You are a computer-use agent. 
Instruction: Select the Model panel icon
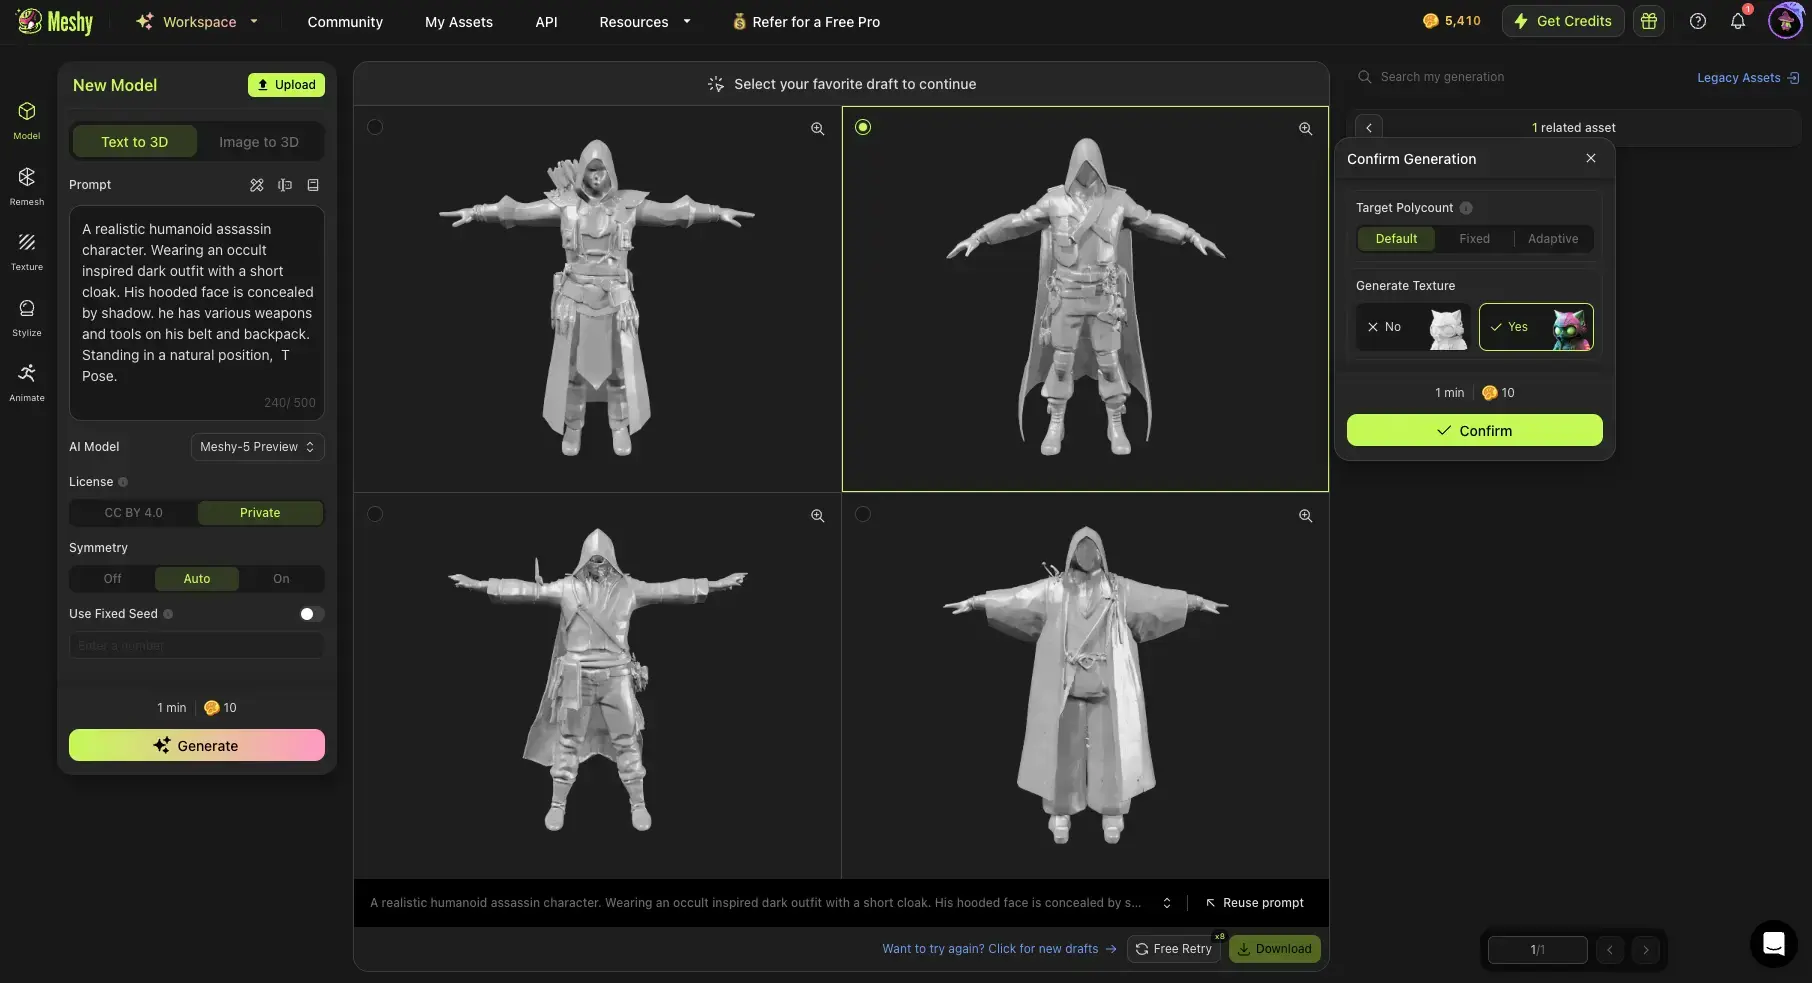26,118
